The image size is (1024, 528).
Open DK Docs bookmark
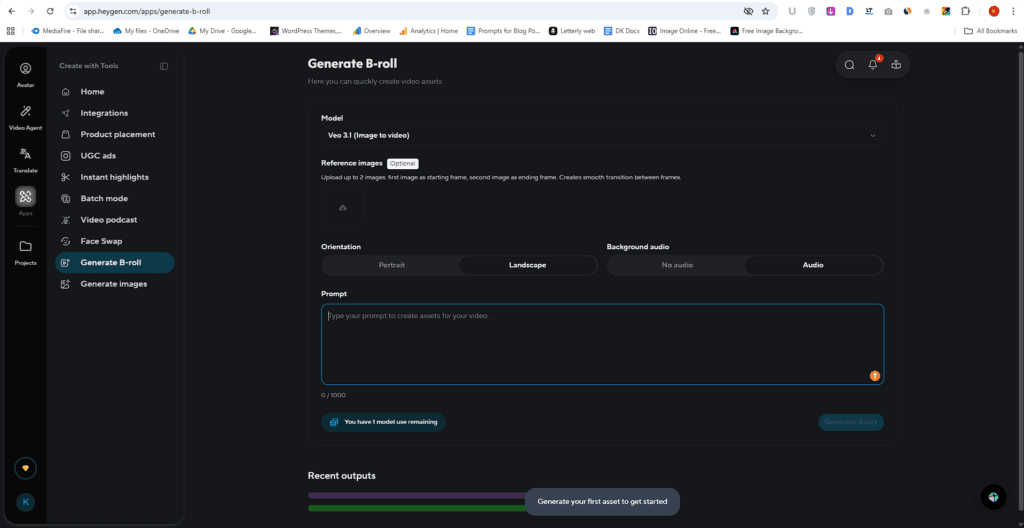click(x=622, y=31)
